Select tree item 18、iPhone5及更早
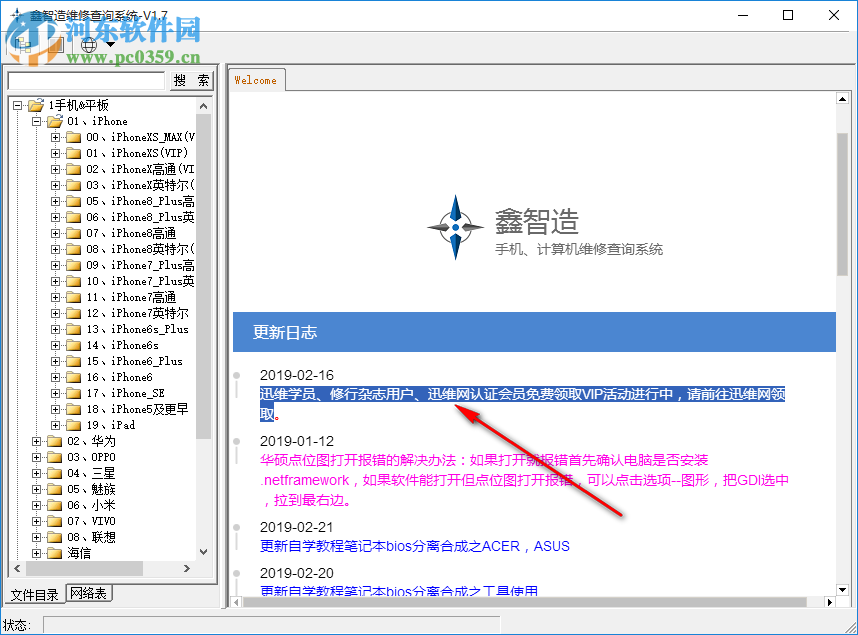The image size is (858, 635). (x=137, y=409)
